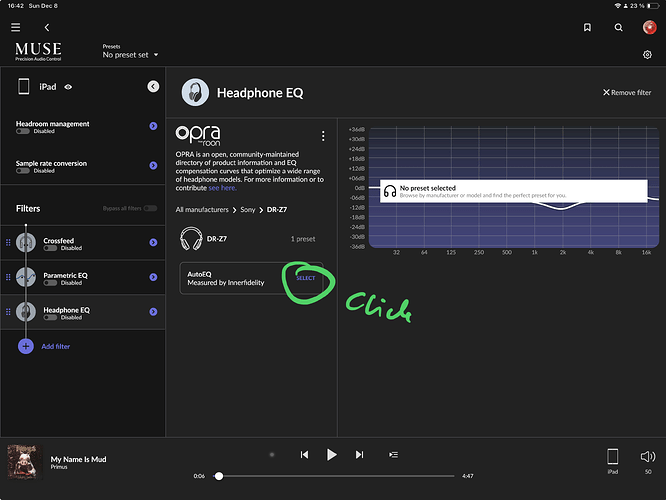666x500 pixels.
Task: Enable the Parametric EQ switch
Action: tap(50, 283)
